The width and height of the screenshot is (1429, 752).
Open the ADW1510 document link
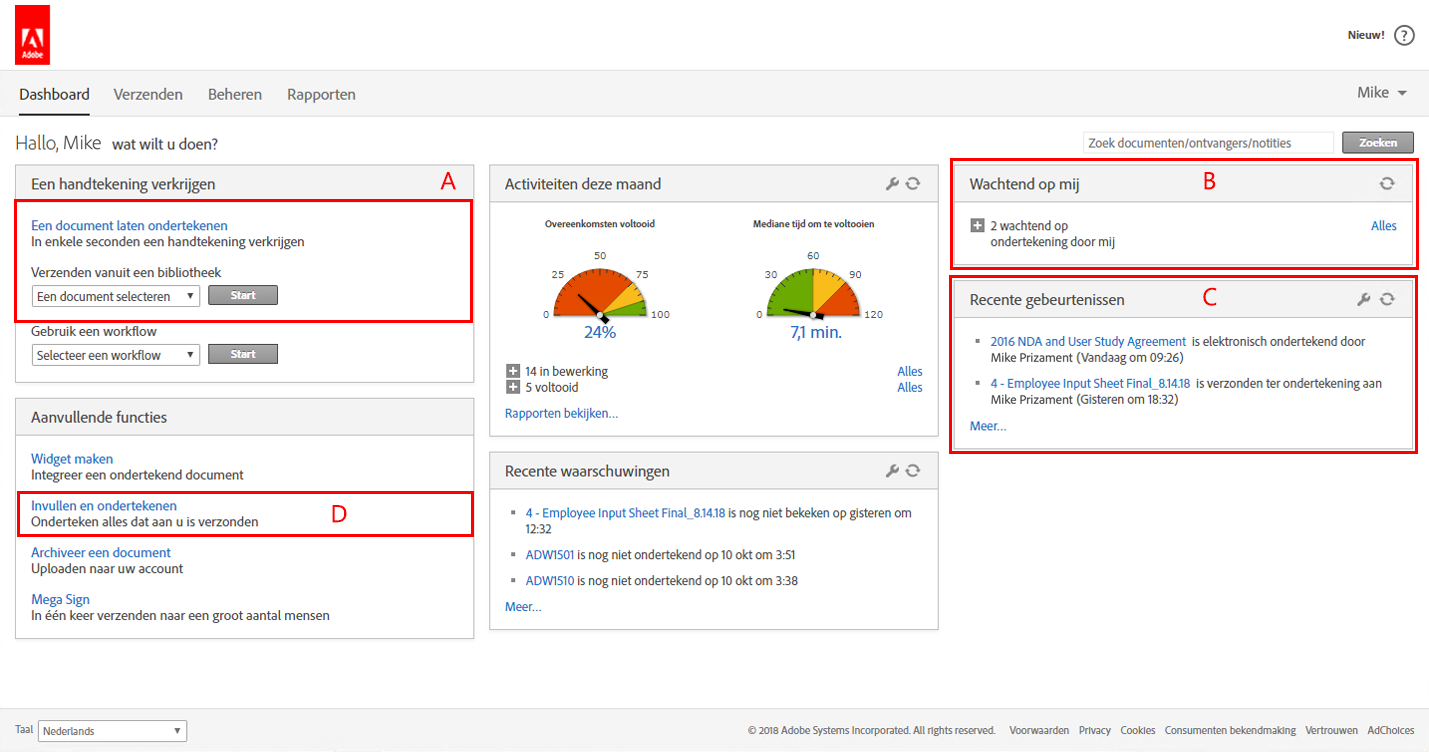(550, 581)
